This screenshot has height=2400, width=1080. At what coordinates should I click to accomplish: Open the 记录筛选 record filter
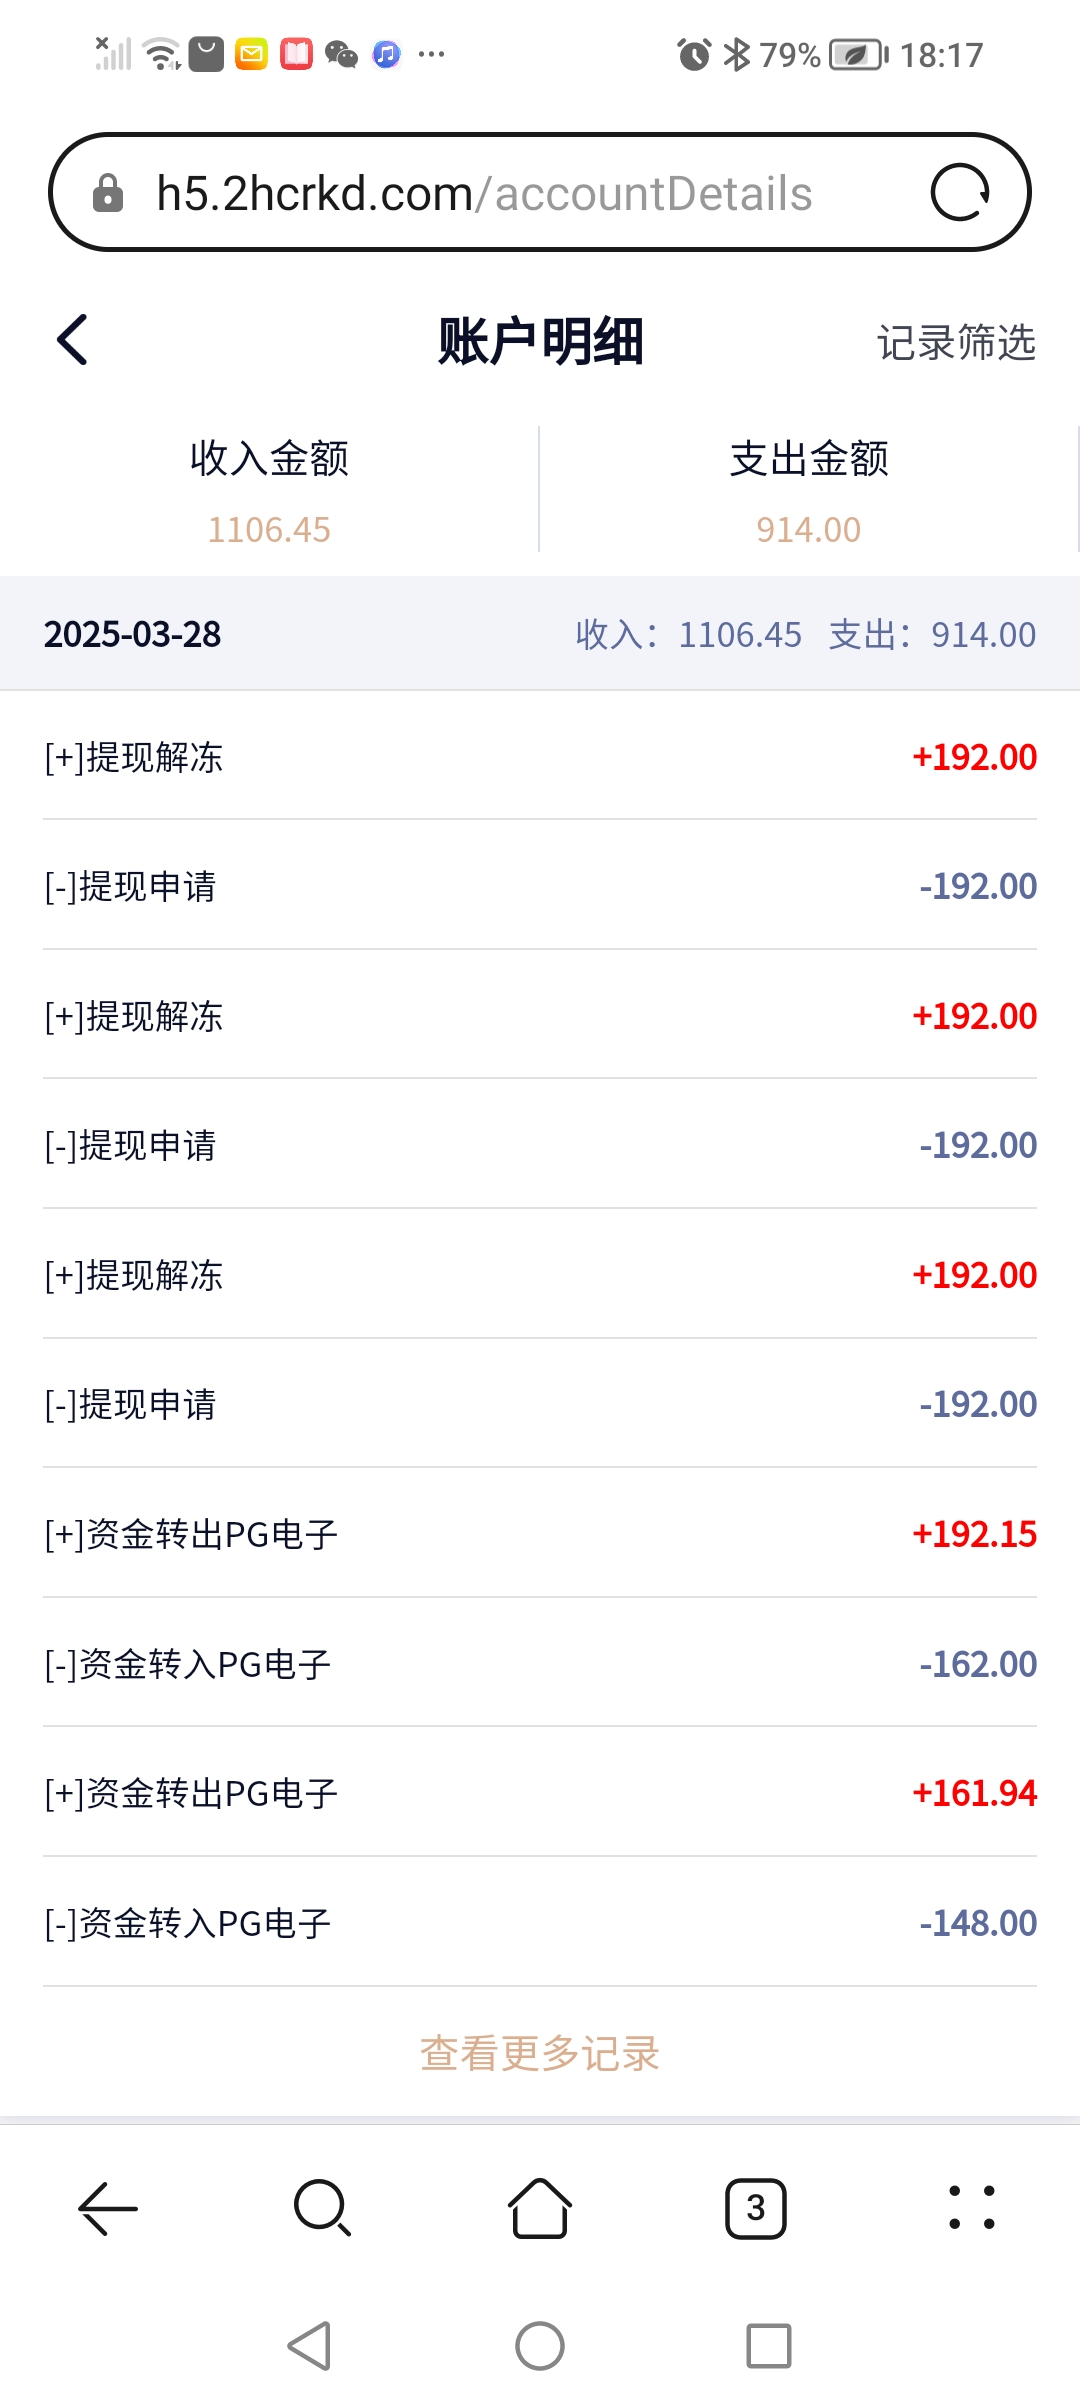(x=956, y=343)
